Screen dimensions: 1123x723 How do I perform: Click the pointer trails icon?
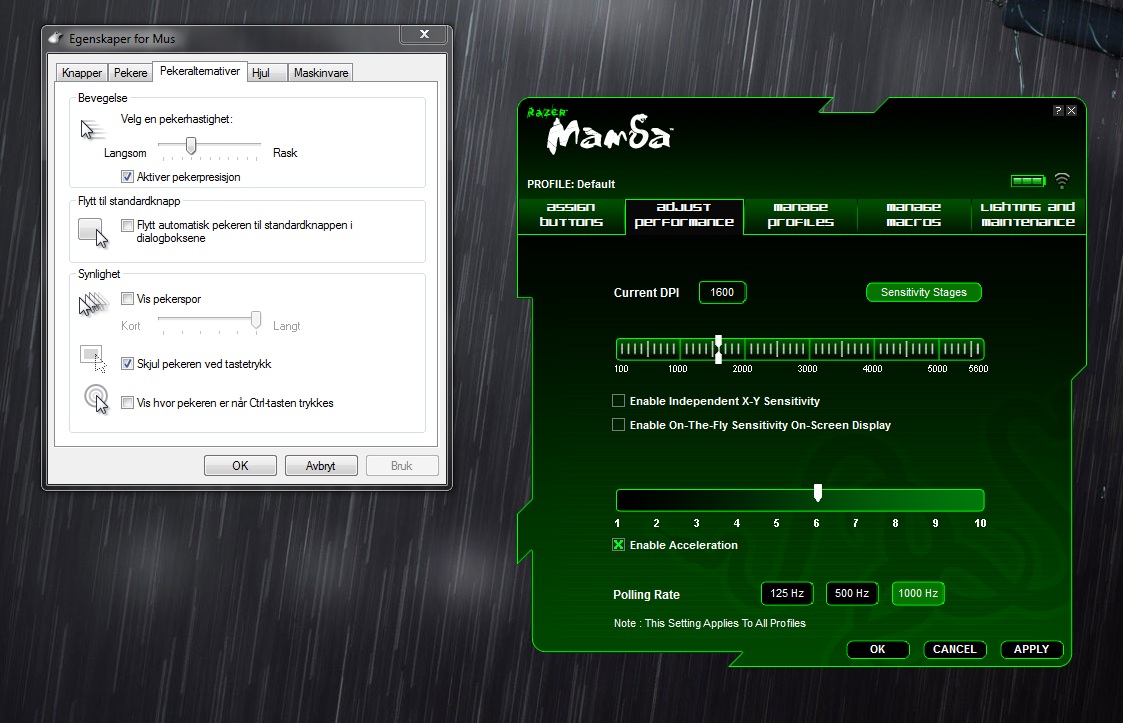[93, 304]
